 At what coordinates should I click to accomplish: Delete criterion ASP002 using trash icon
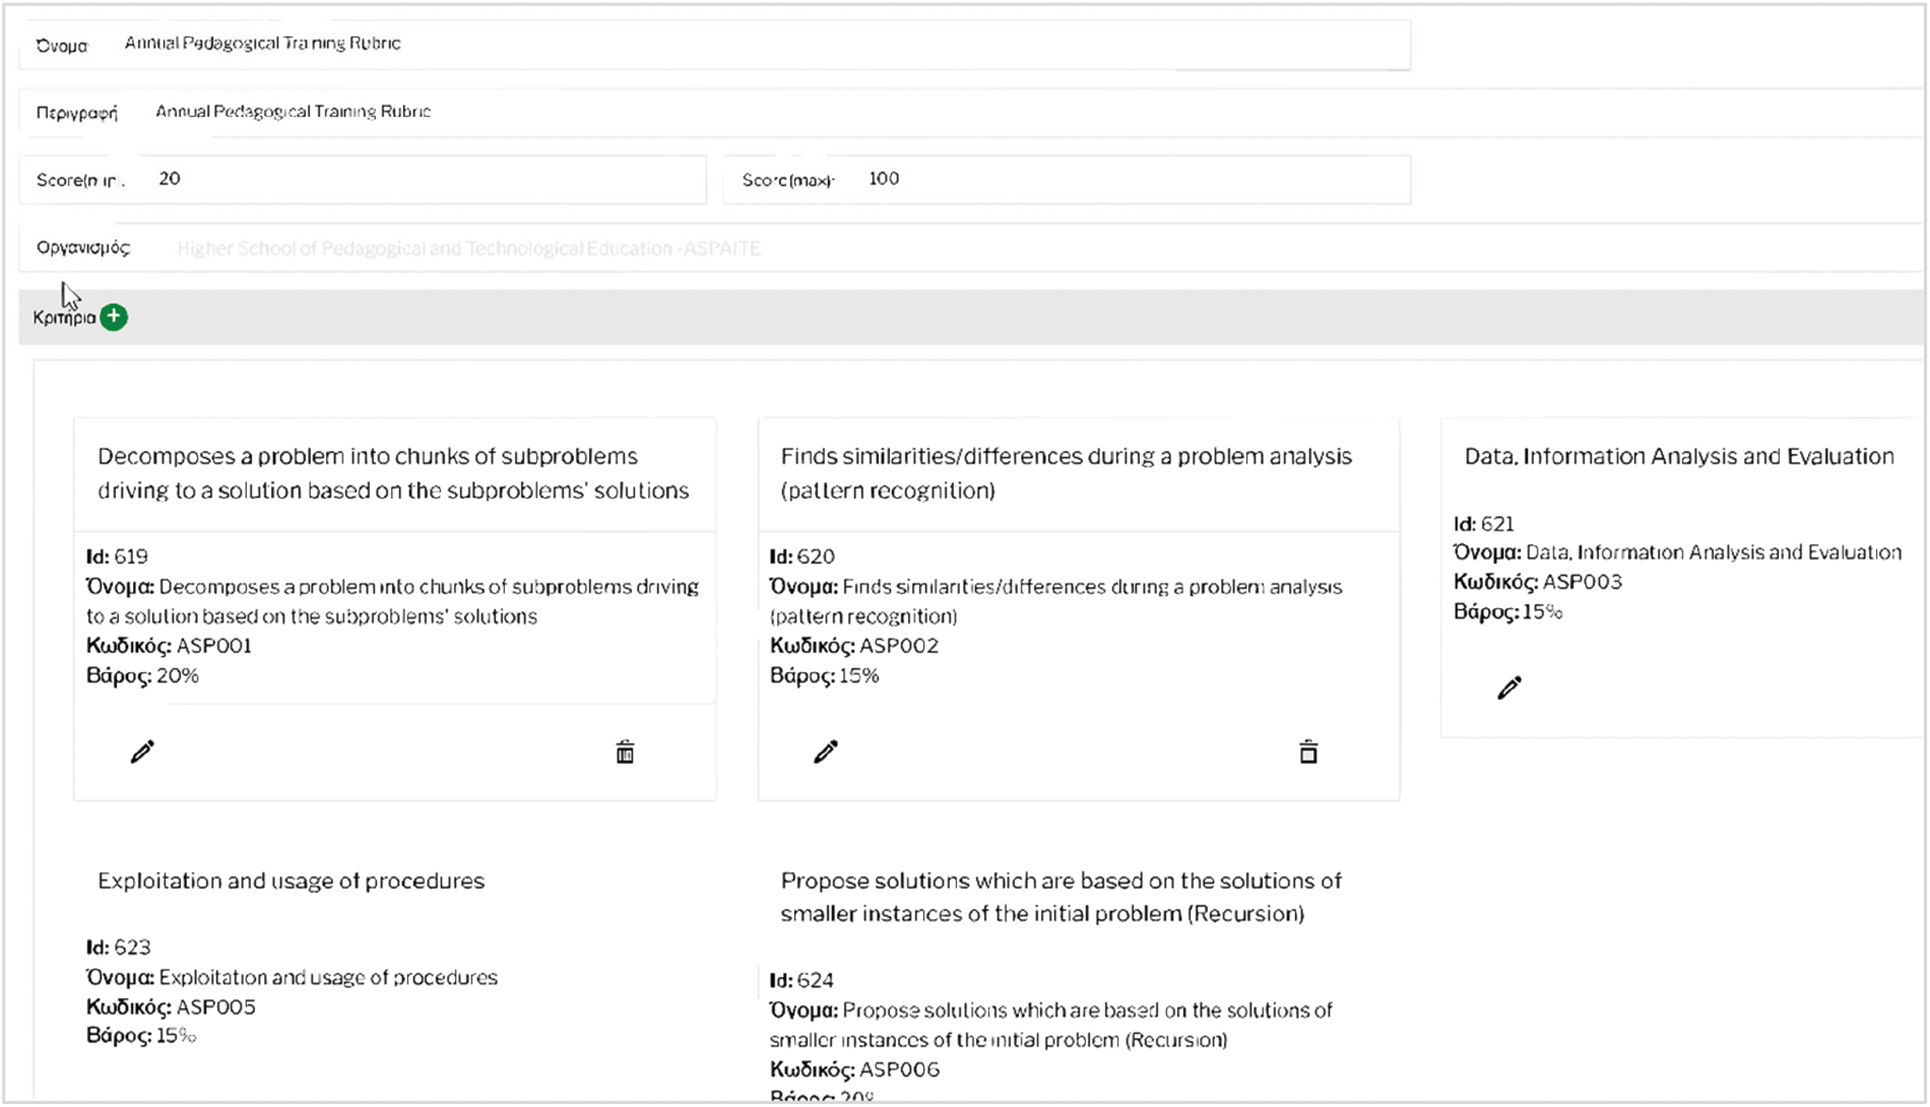pyautogui.click(x=1308, y=752)
